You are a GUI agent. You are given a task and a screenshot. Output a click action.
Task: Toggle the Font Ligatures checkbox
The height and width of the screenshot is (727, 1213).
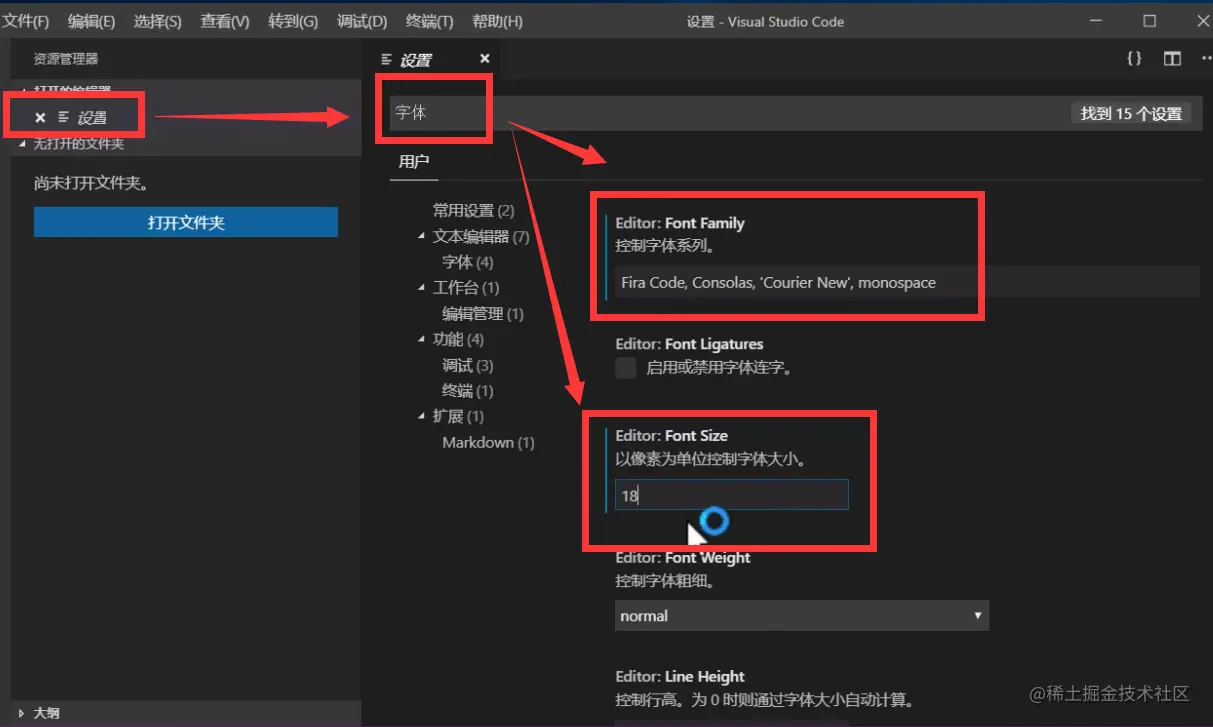[x=625, y=367]
